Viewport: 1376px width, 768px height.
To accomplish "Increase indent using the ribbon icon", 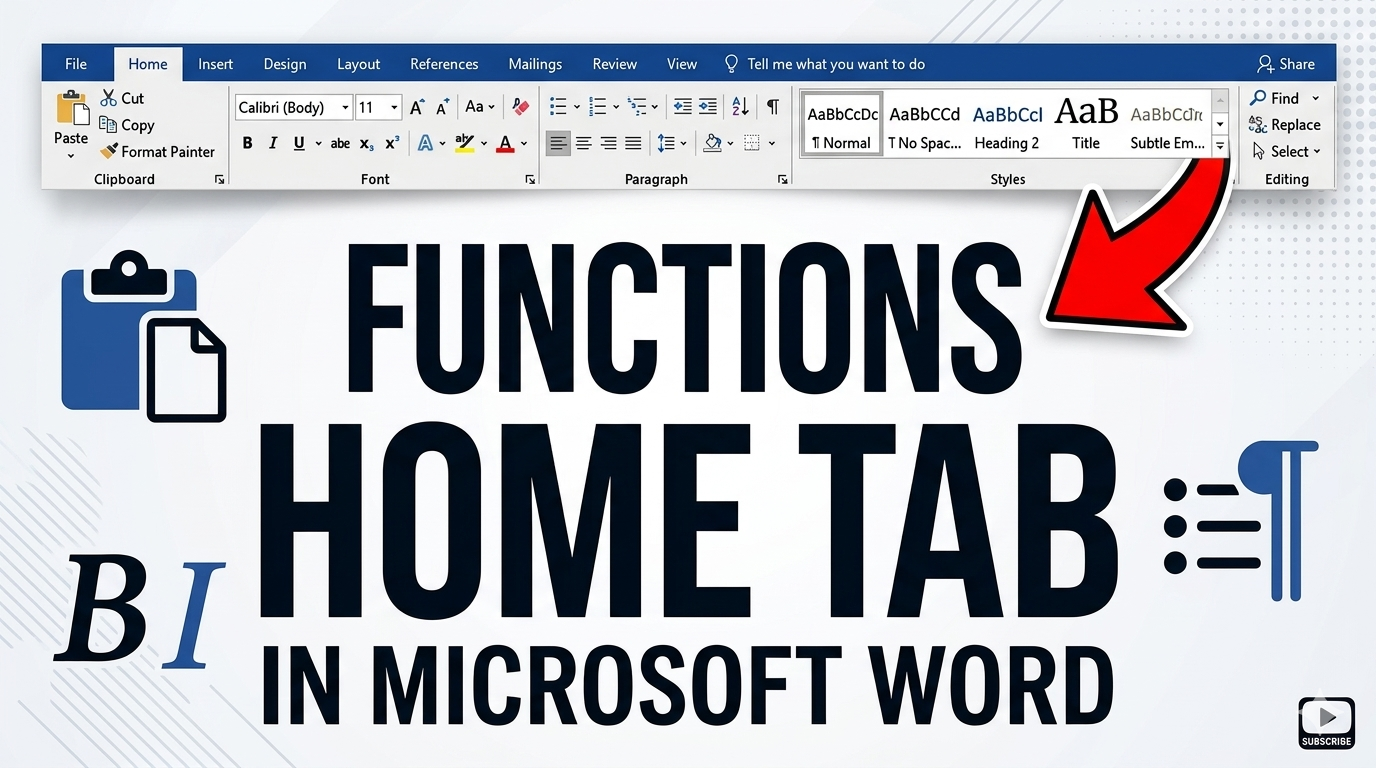I will coord(708,107).
